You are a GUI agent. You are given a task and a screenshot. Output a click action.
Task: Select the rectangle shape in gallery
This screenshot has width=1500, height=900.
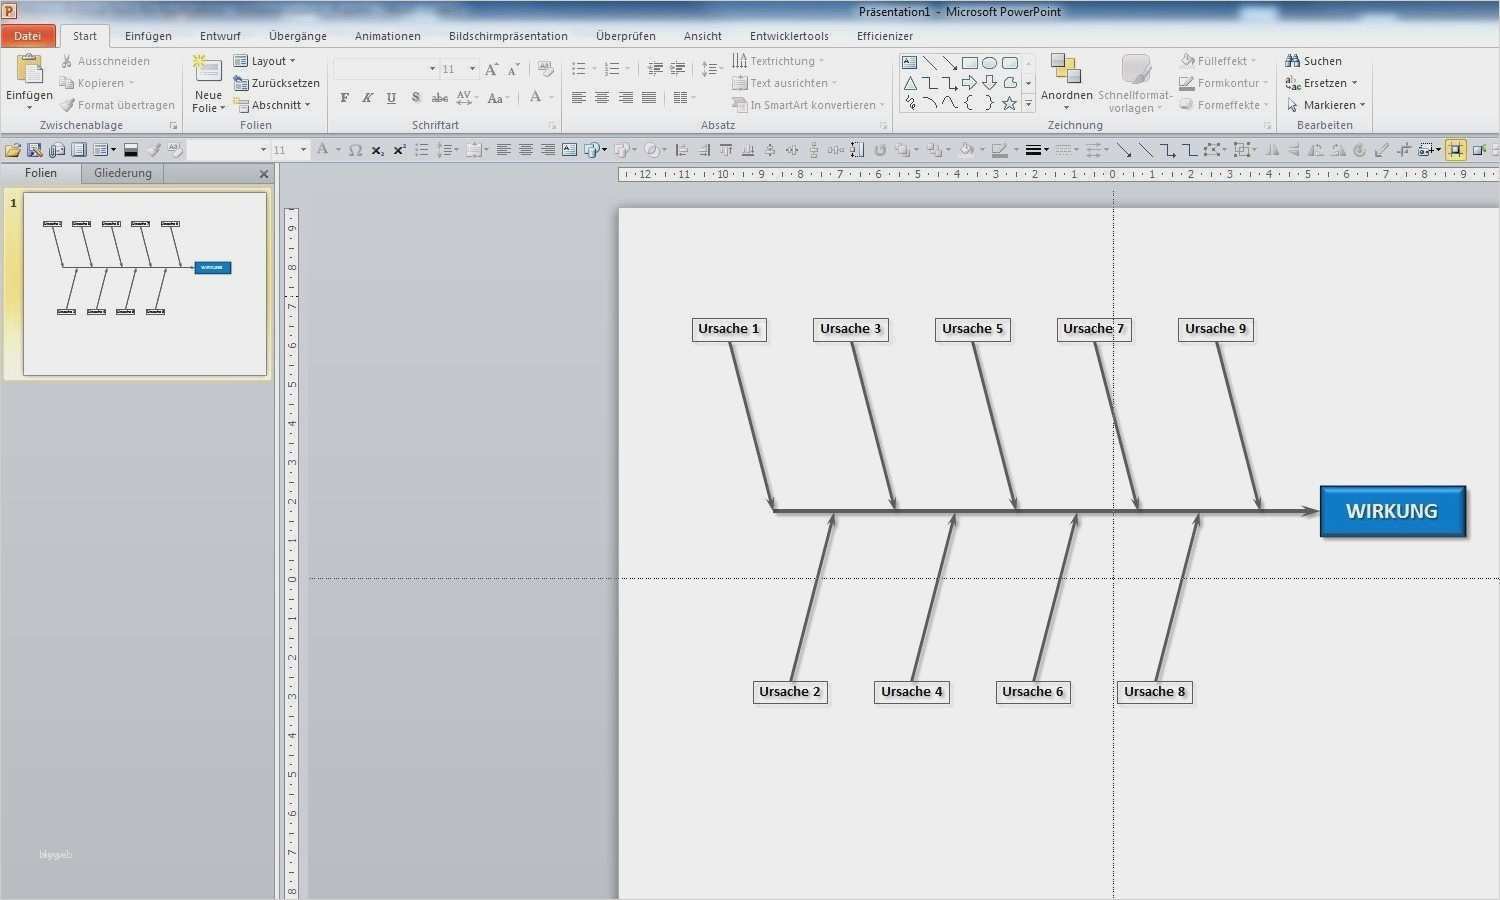[x=970, y=63]
